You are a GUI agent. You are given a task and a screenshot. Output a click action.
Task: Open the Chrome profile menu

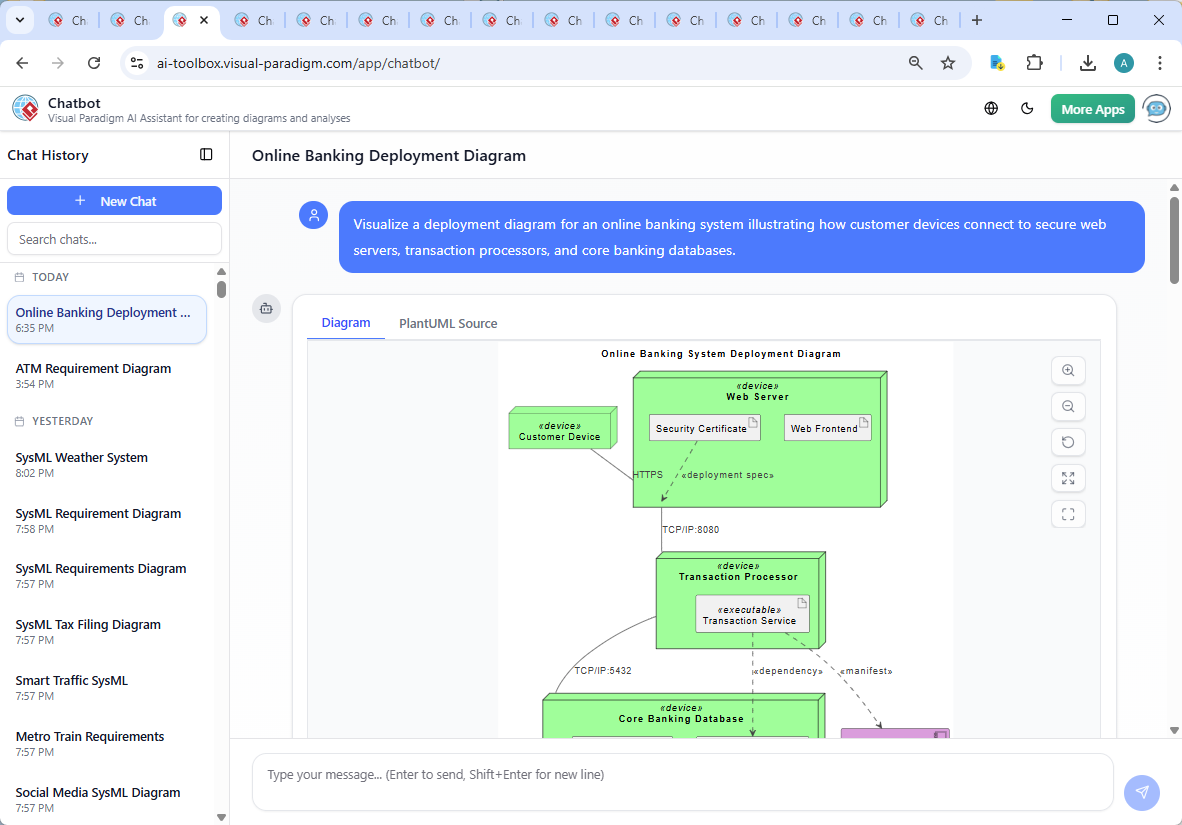coord(1124,62)
